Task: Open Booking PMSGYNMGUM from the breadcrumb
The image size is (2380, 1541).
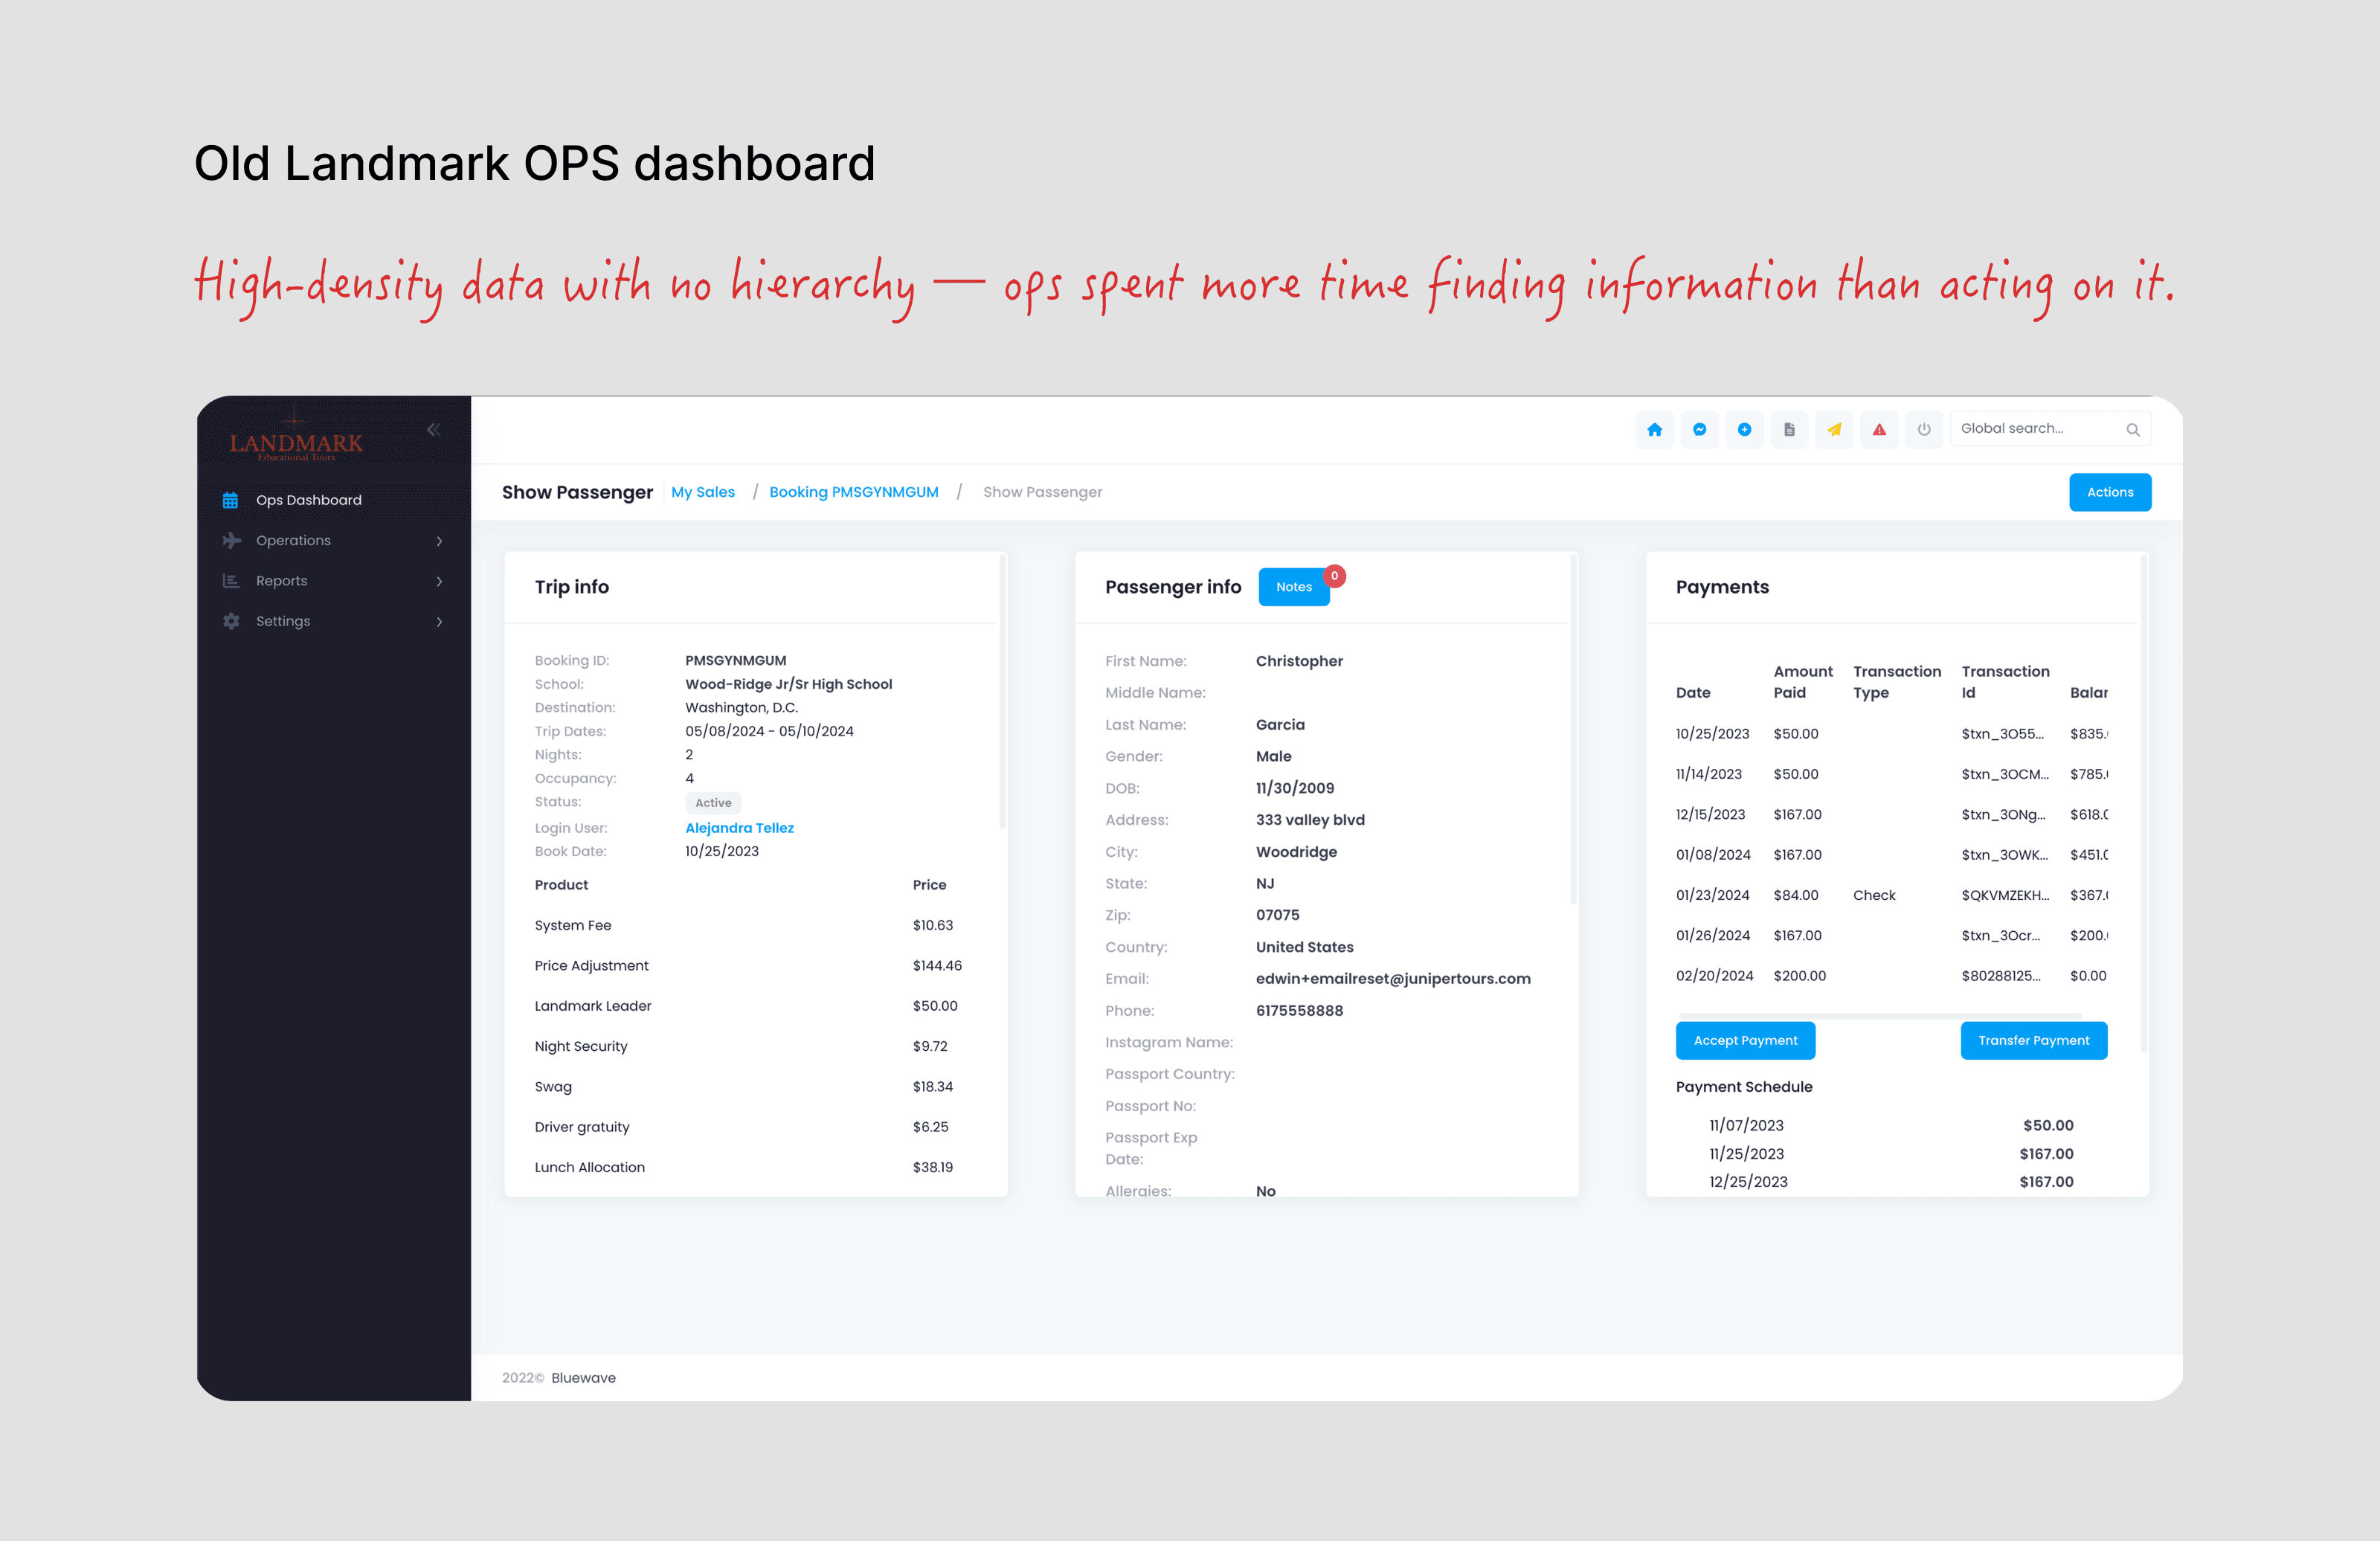Action: tap(854, 491)
